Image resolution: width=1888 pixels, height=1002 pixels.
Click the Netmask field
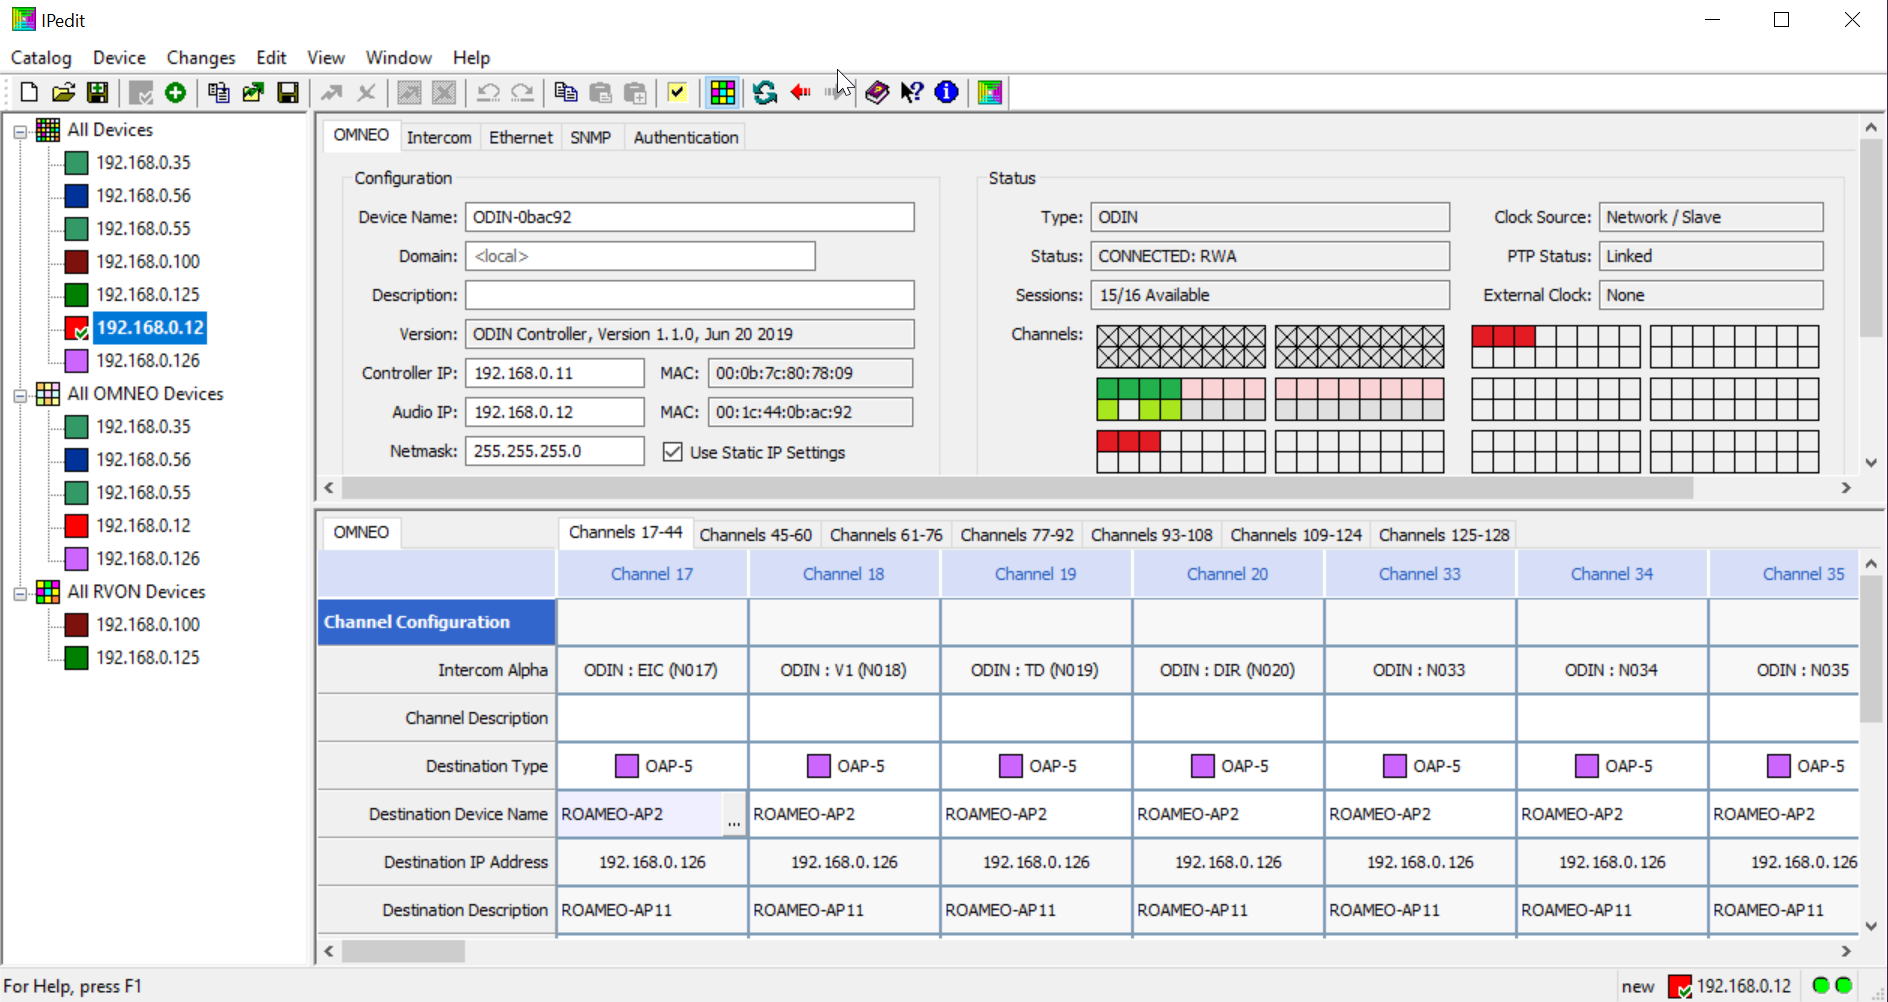554,451
